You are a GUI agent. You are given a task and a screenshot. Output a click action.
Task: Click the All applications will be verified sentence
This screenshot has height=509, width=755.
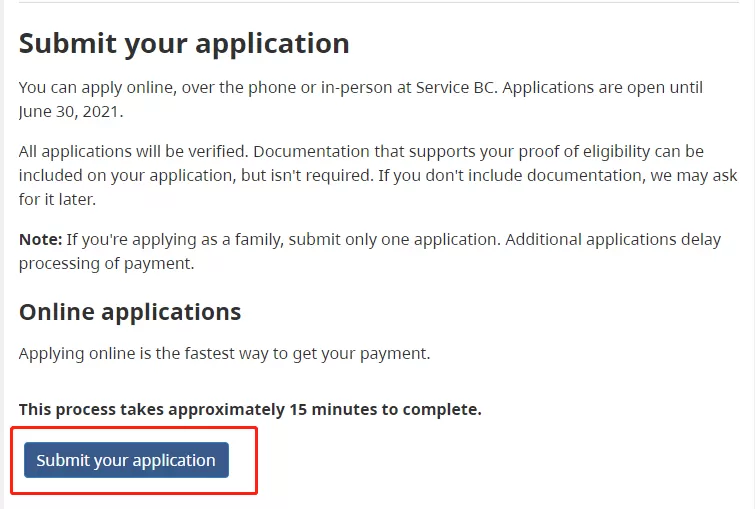point(133,151)
